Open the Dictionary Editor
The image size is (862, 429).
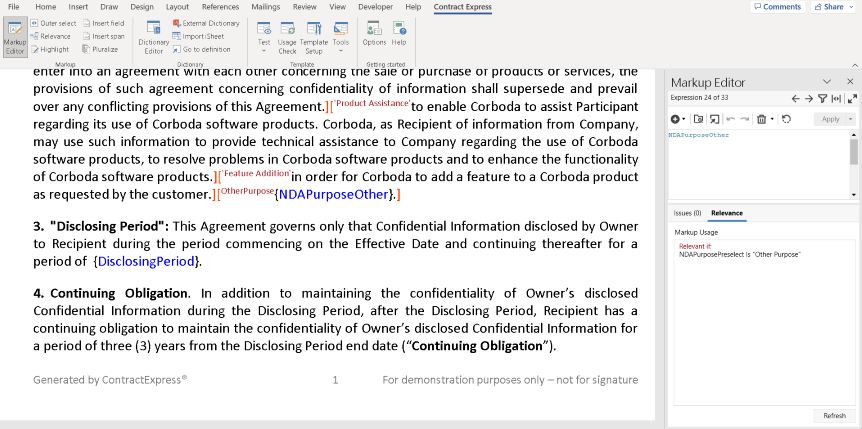(153, 38)
